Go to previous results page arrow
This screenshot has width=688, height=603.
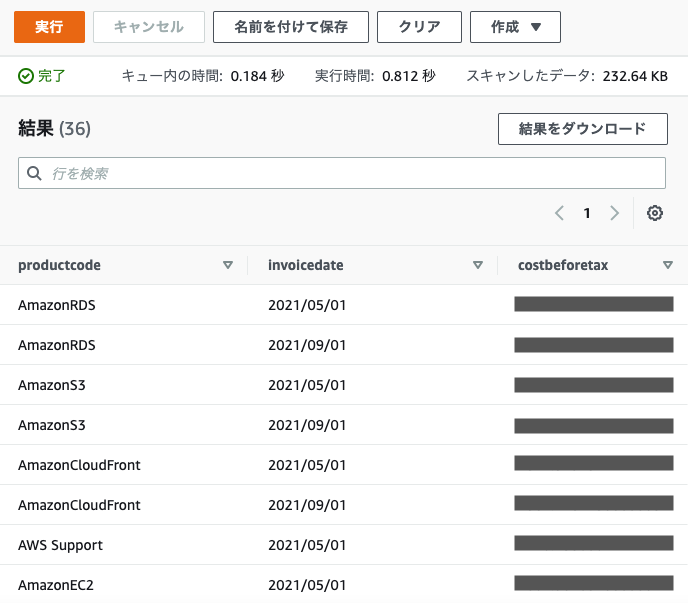(559, 213)
